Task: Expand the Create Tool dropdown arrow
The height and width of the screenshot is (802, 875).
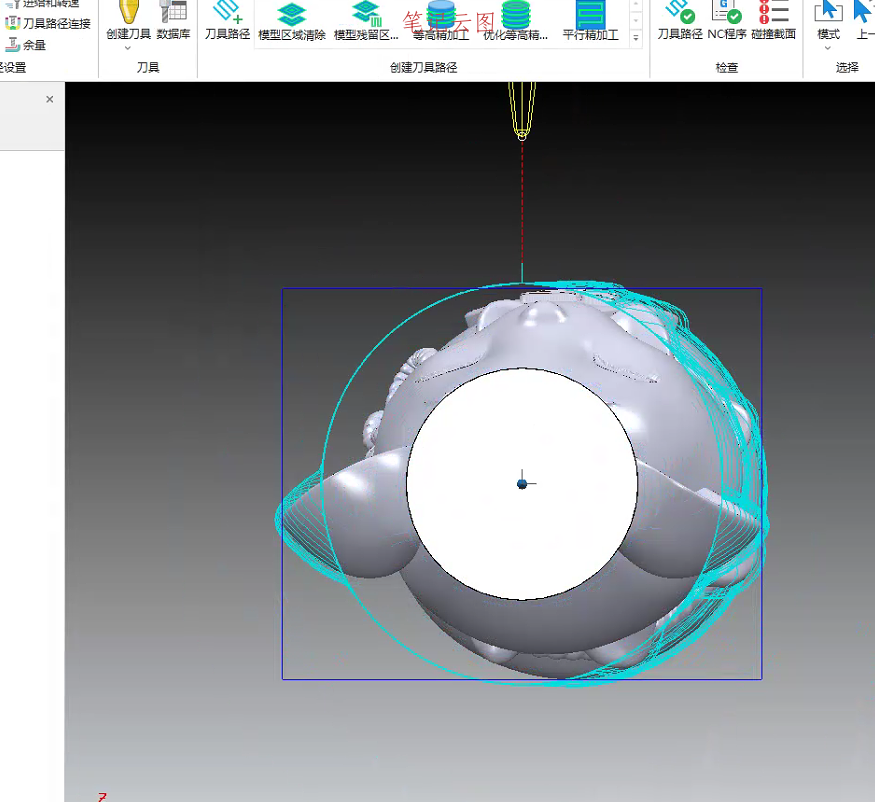Action: pyautogui.click(x=128, y=48)
